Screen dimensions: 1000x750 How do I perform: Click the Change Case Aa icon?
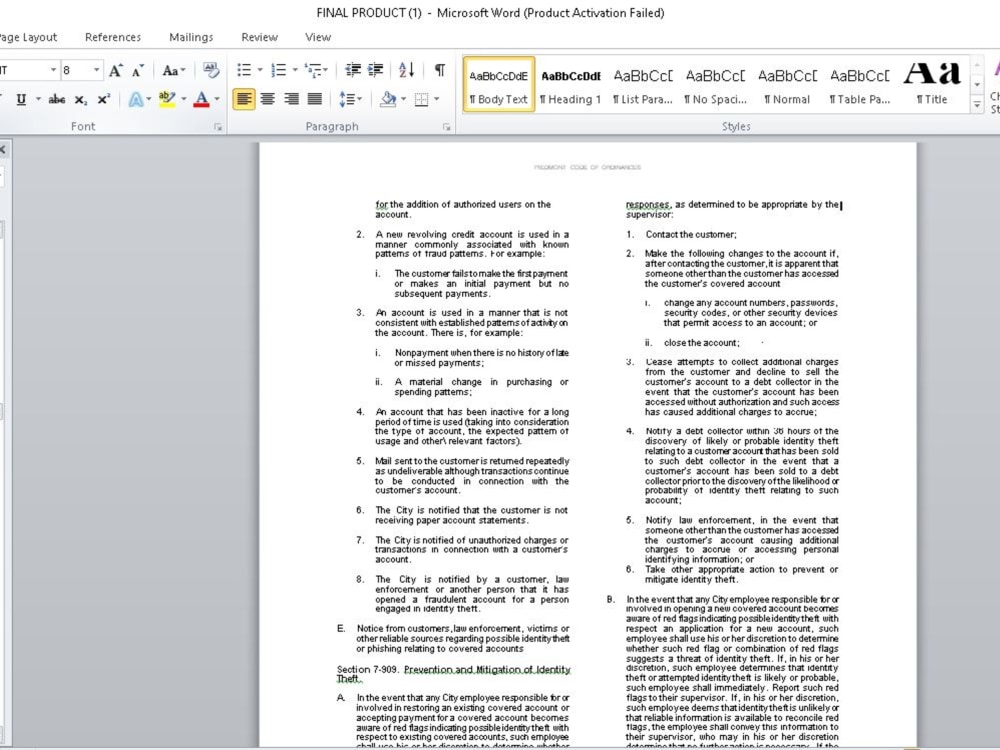tap(171, 70)
